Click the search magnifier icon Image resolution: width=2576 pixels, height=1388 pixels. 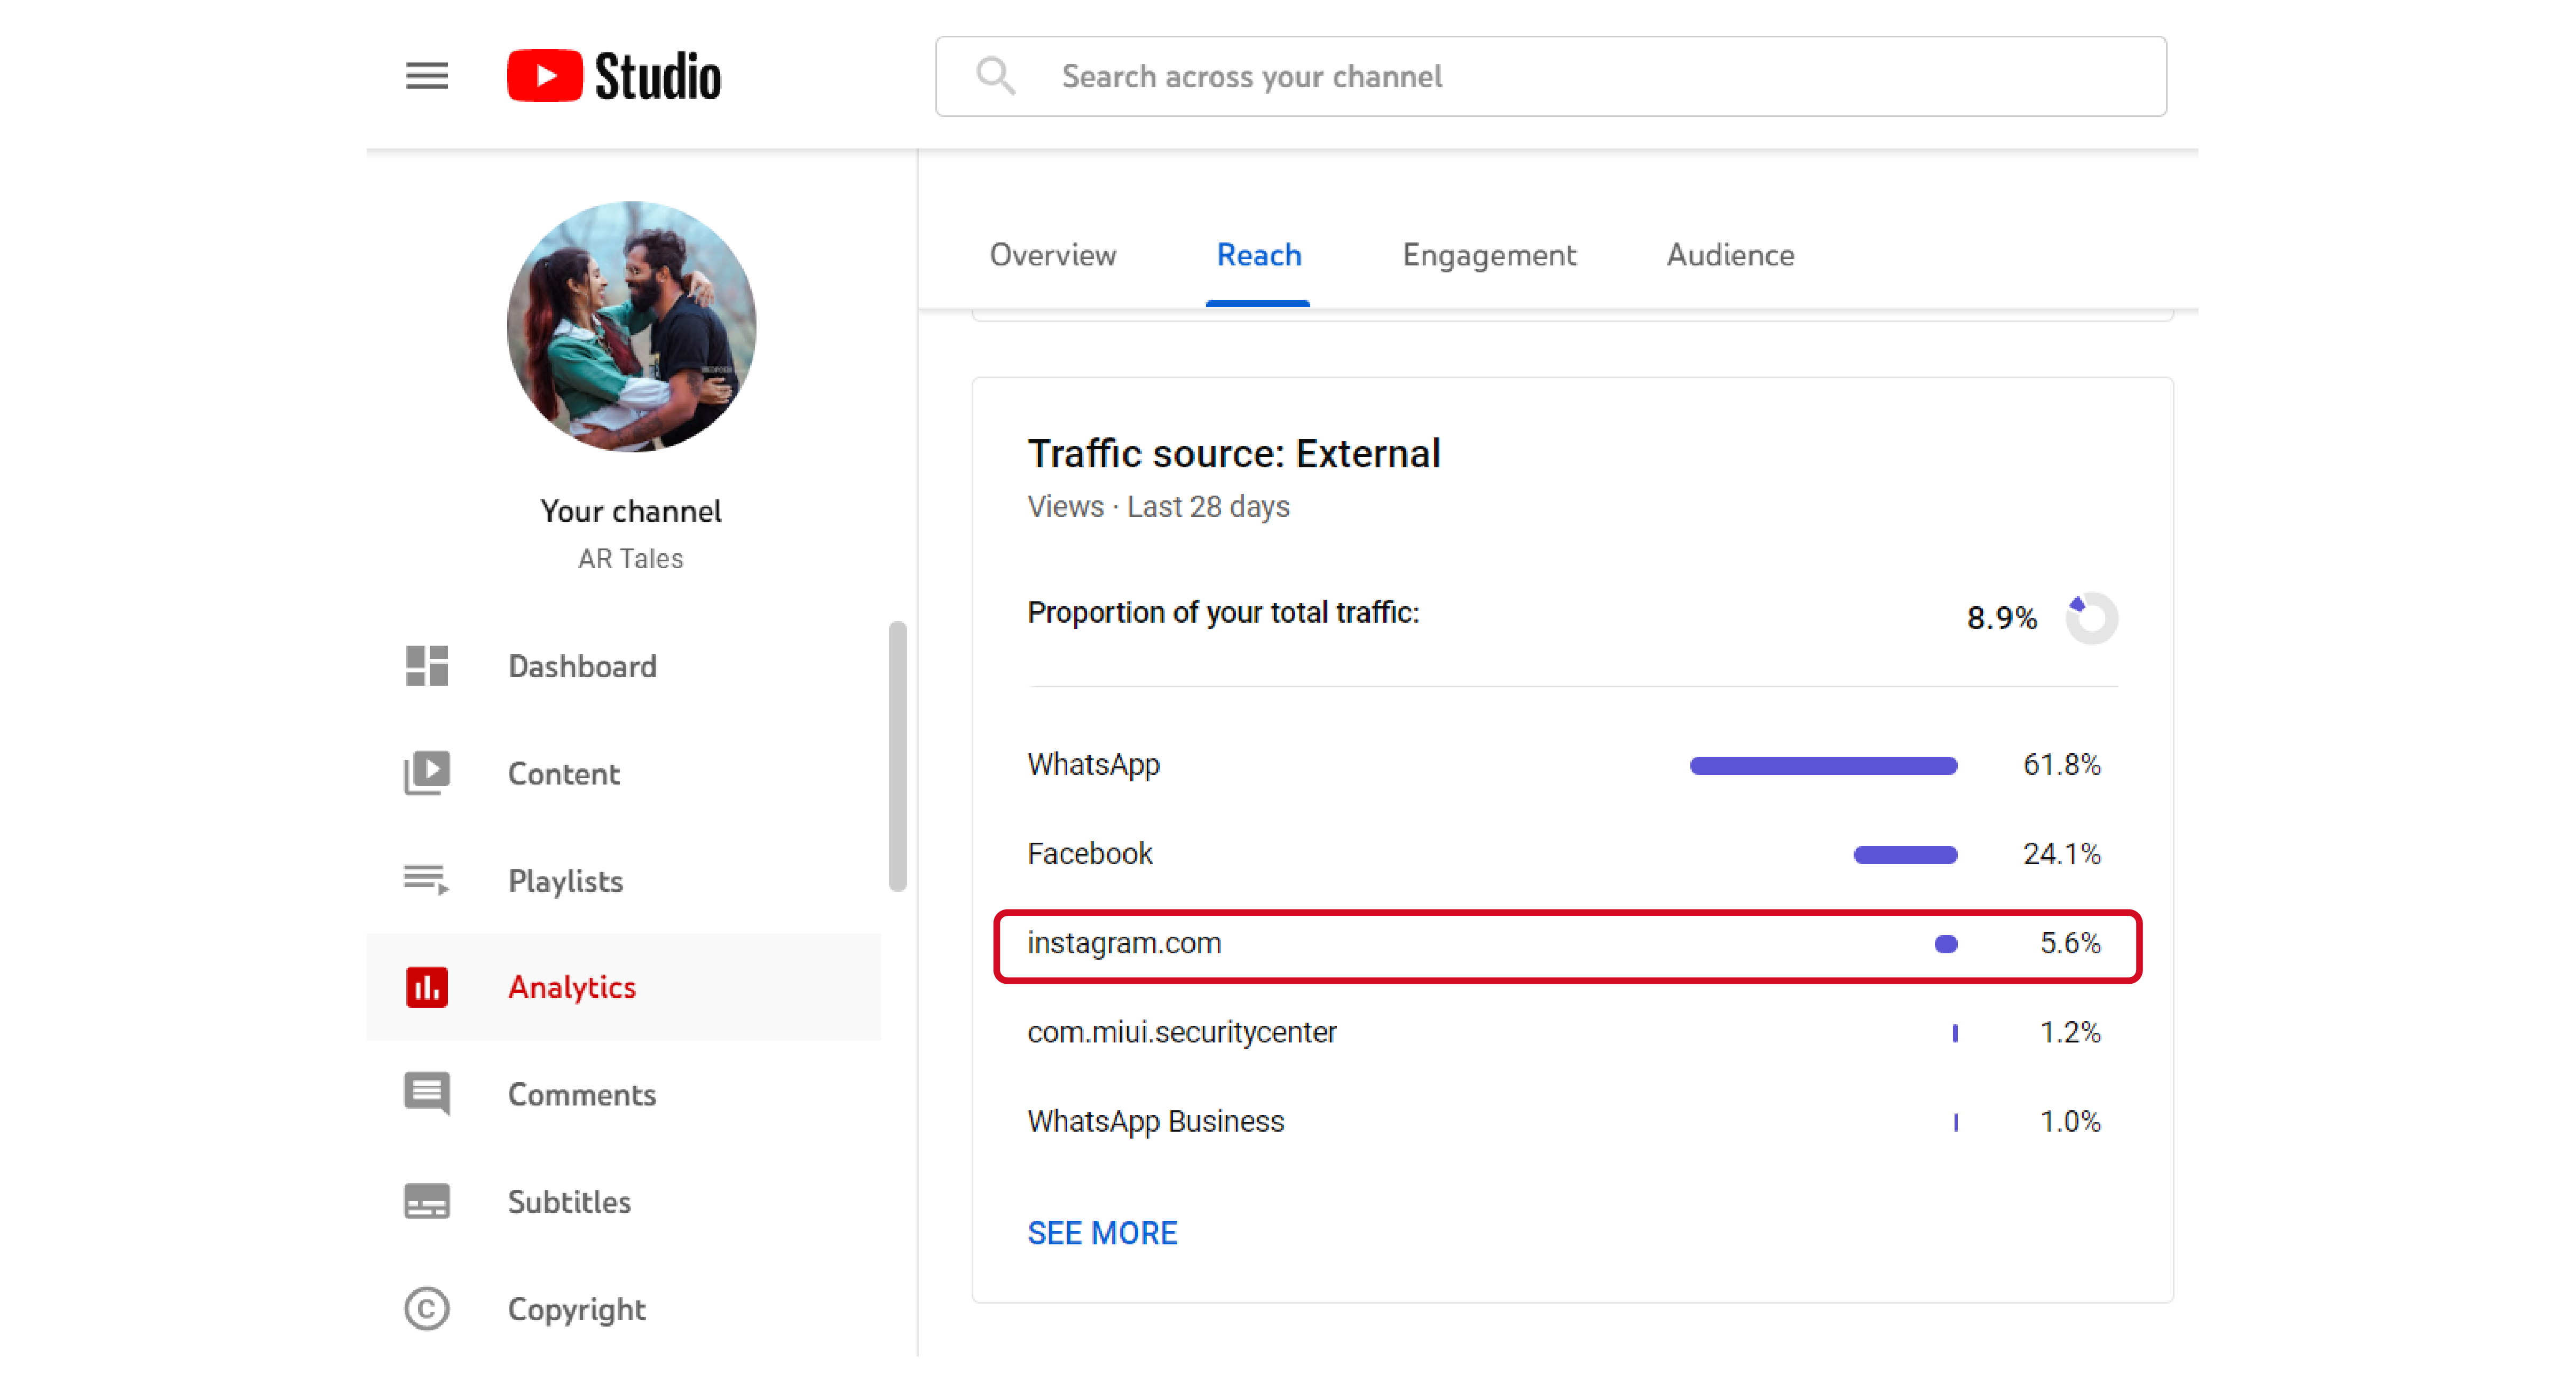[995, 76]
